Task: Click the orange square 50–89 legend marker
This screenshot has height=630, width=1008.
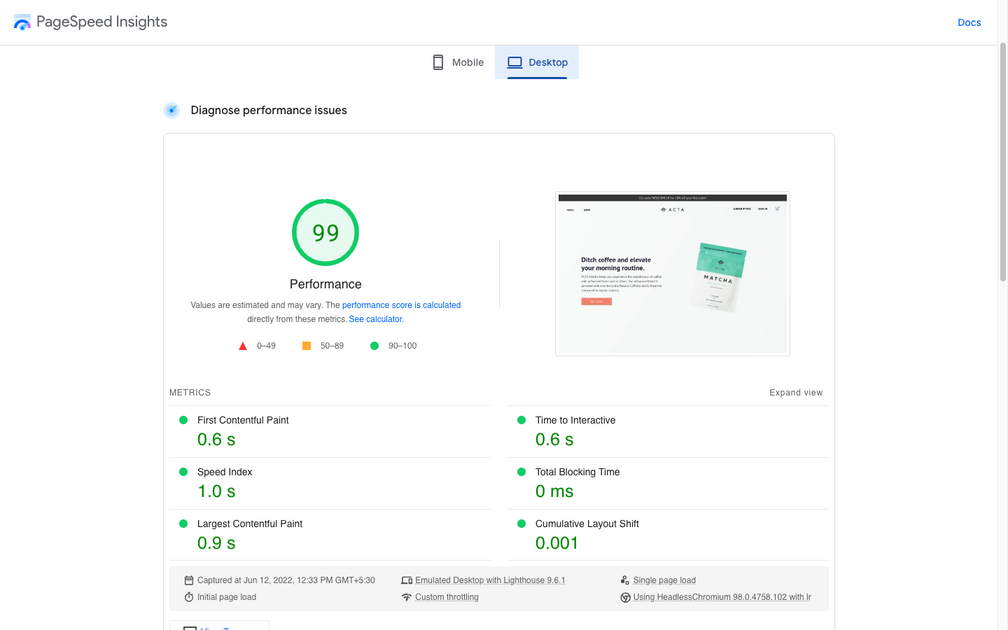Action: point(306,346)
